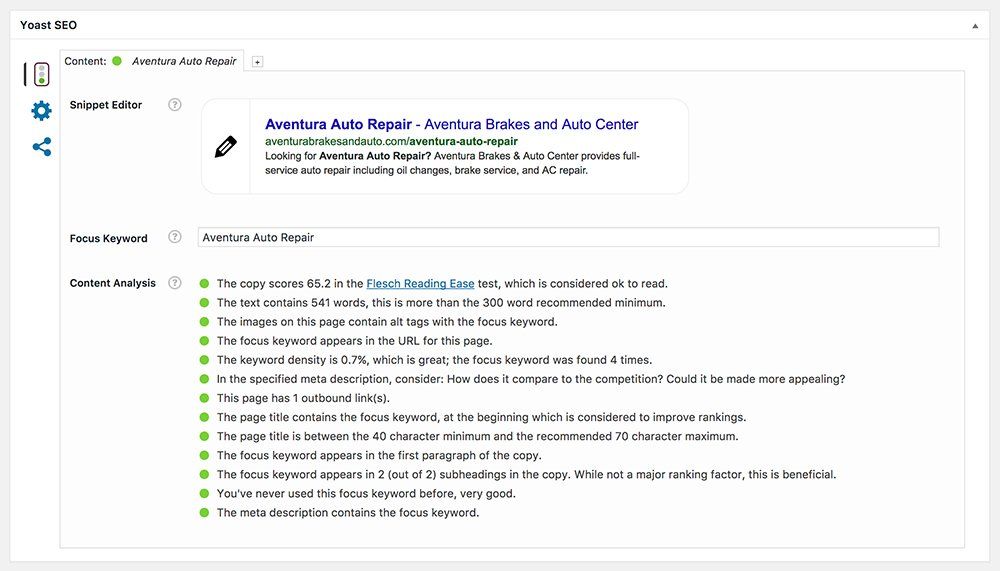The image size is (1000, 571).
Task: Open the Flesch Reading Ease link
Action: tap(420, 283)
